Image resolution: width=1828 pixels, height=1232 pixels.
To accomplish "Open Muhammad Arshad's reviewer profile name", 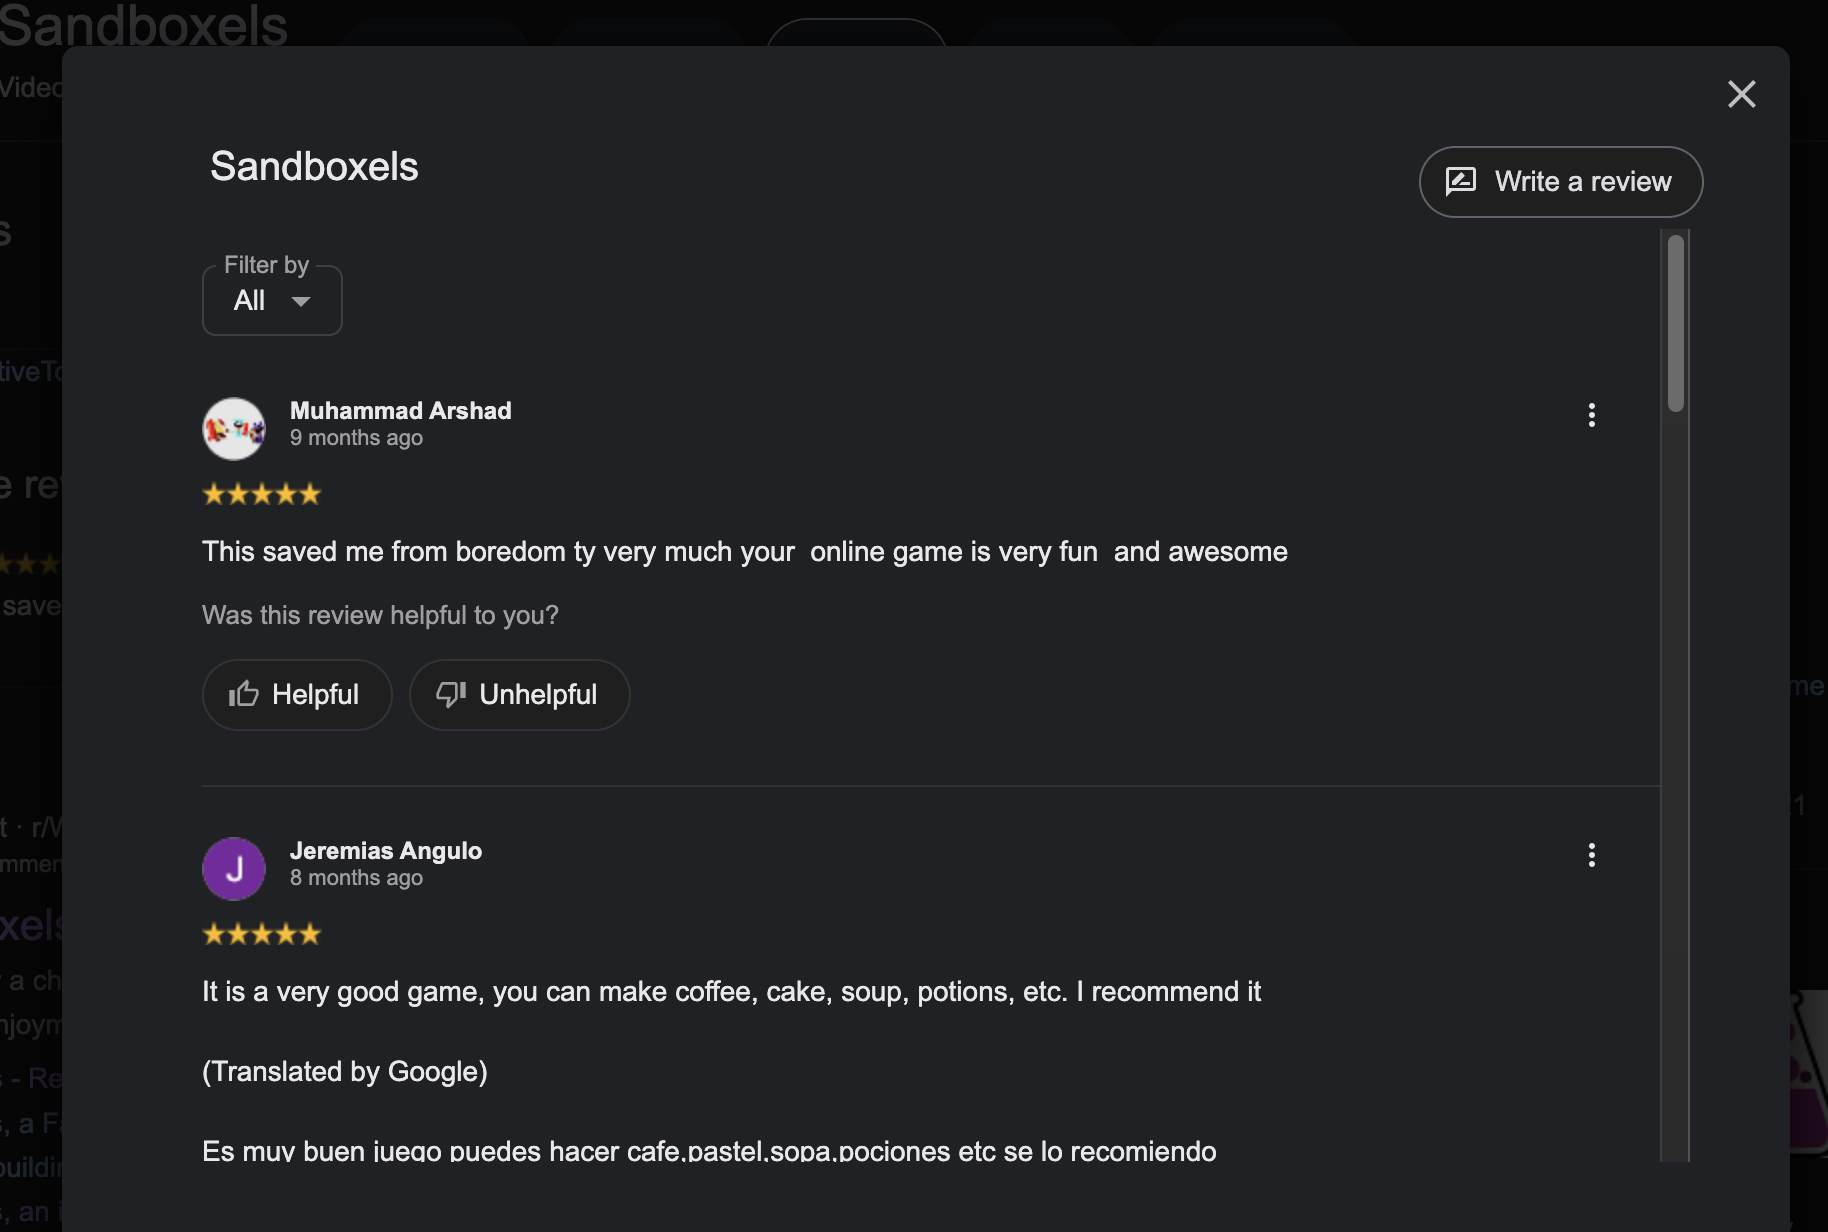I will (x=400, y=411).
